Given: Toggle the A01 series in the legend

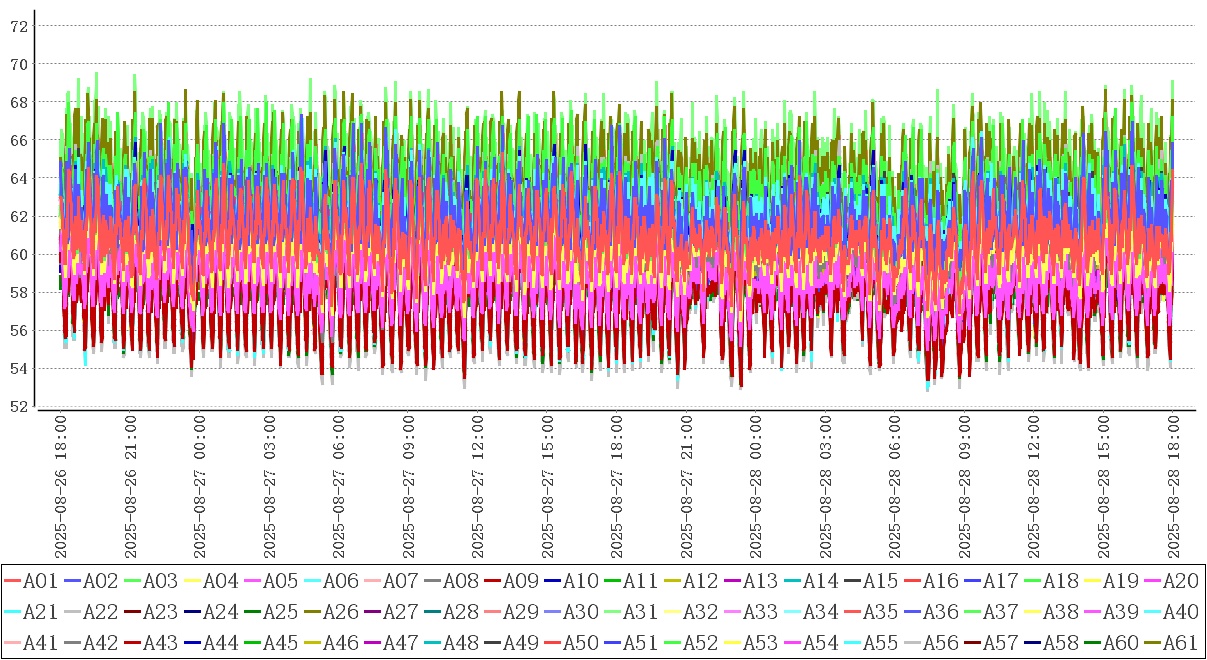Looking at the screenshot, I should pyautogui.click(x=40, y=580).
